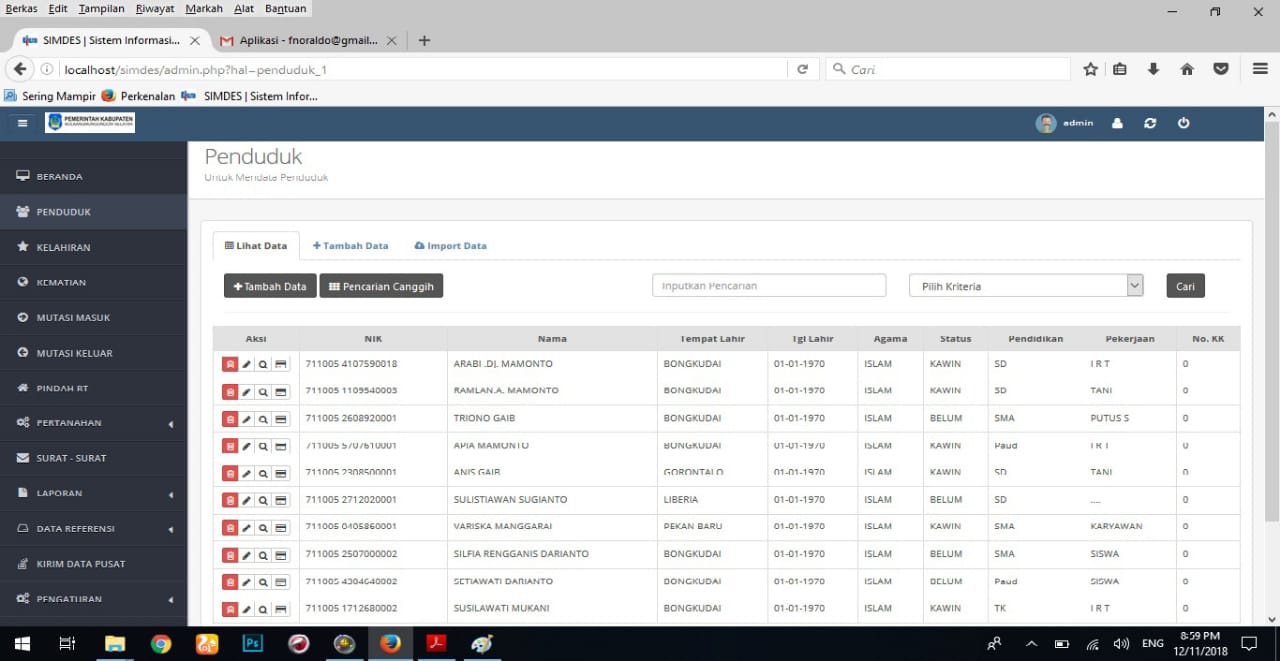Click the red delete icon in ANIS GAIB's row
1280x661 pixels.
tap(230, 474)
